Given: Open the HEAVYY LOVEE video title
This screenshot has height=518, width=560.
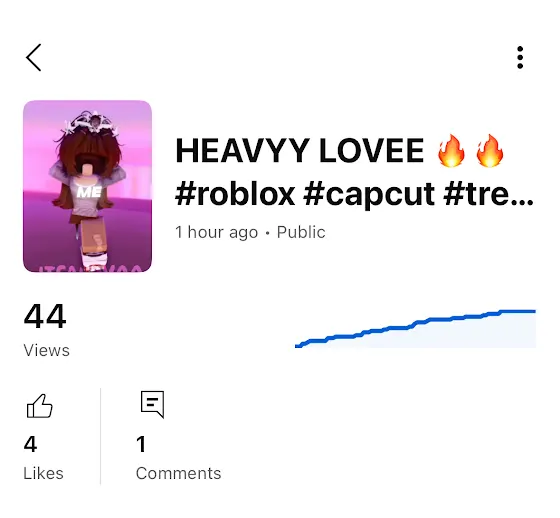Looking at the screenshot, I should (x=355, y=173).
